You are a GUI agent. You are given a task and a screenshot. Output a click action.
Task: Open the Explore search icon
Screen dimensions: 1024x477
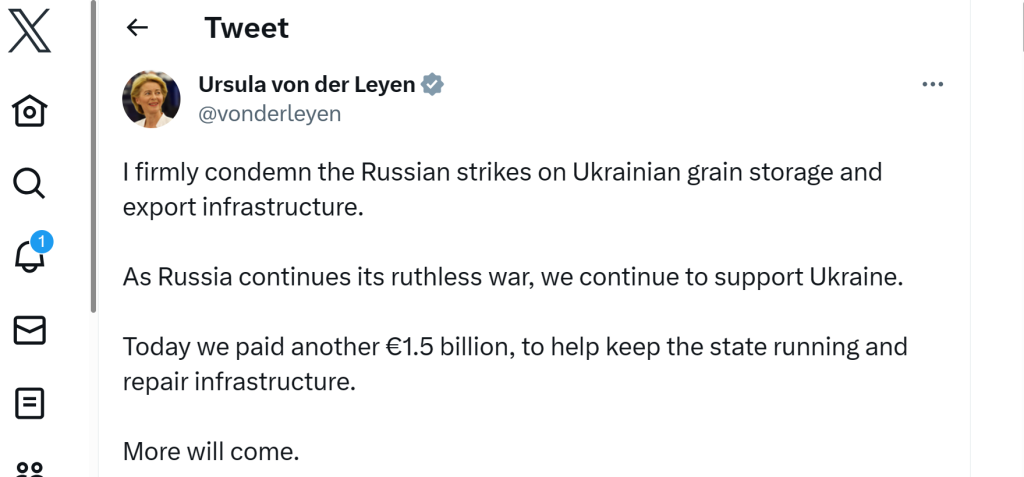pyautogui.click(x=29, y=184)
